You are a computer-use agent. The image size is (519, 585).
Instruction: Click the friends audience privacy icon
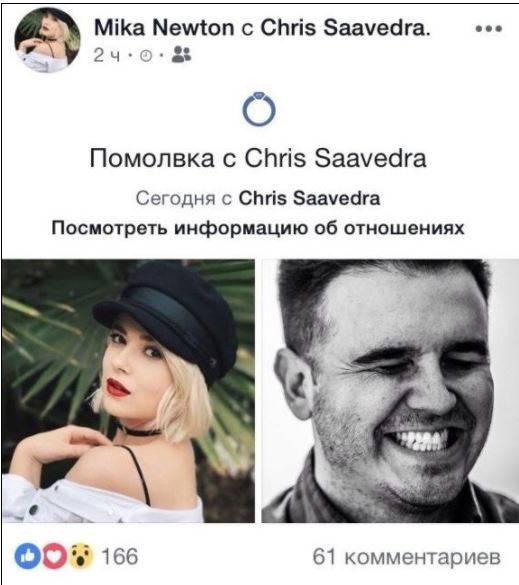point(181,54)
